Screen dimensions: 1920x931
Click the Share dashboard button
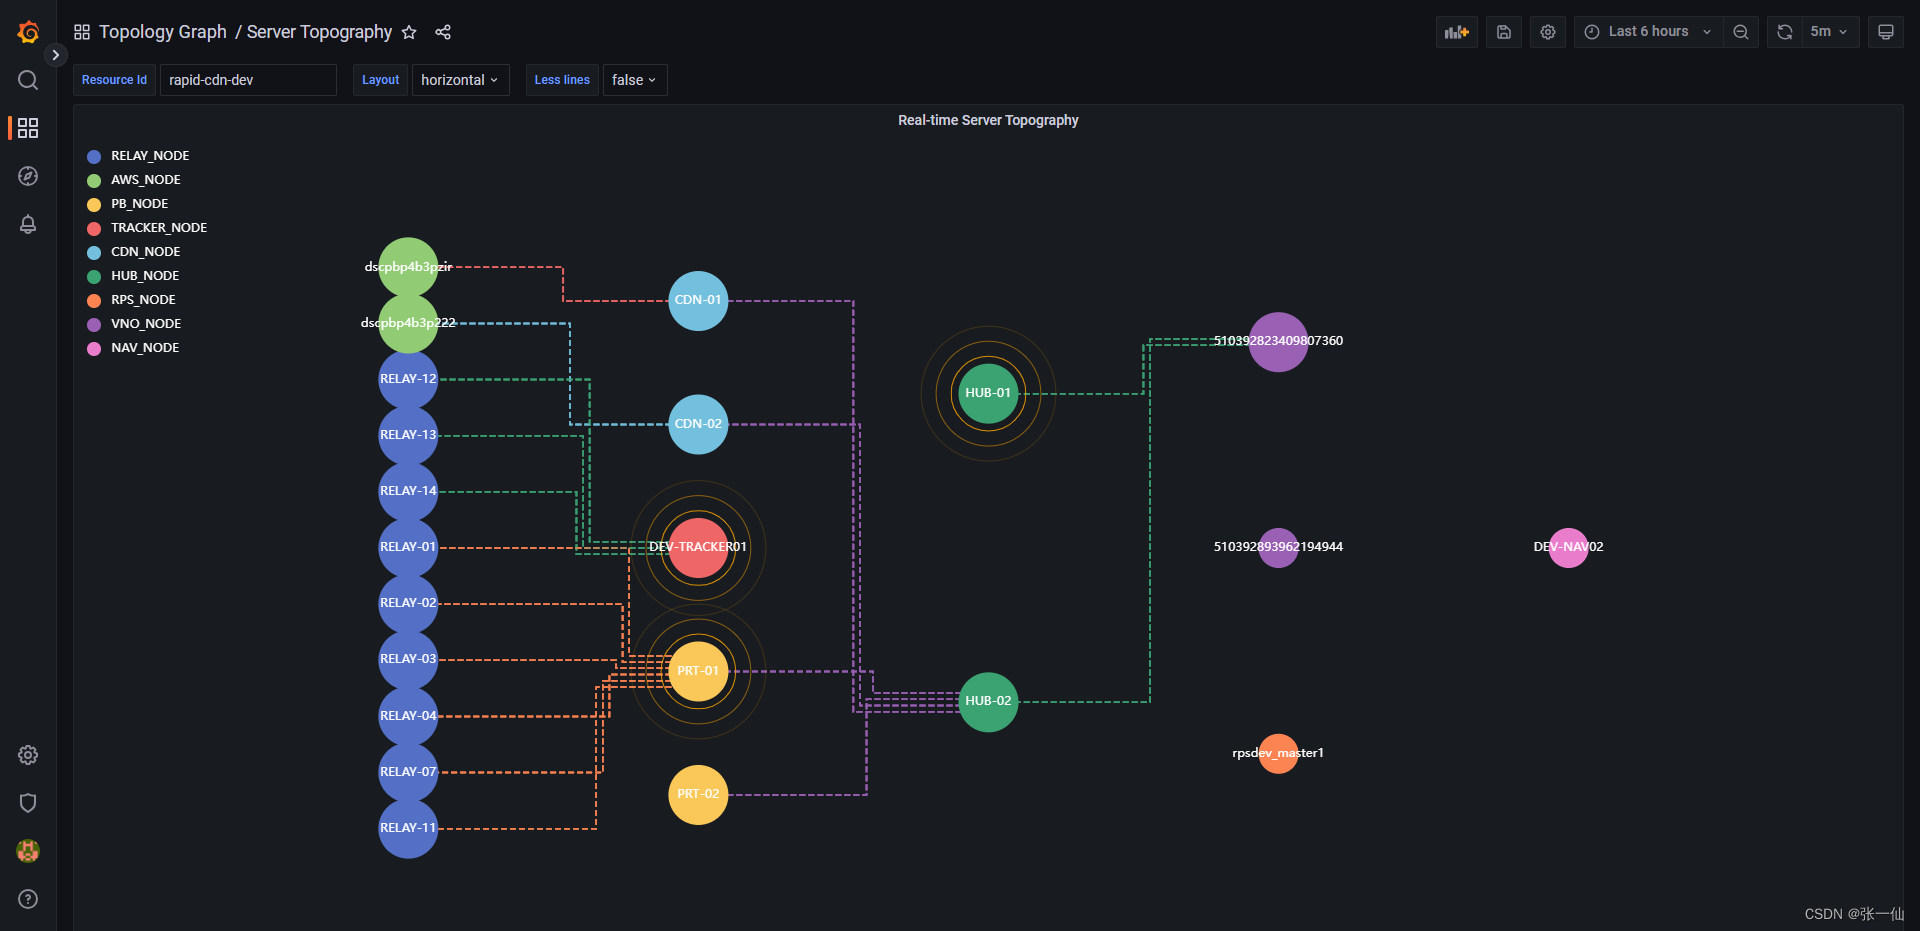tap(443, 32)
